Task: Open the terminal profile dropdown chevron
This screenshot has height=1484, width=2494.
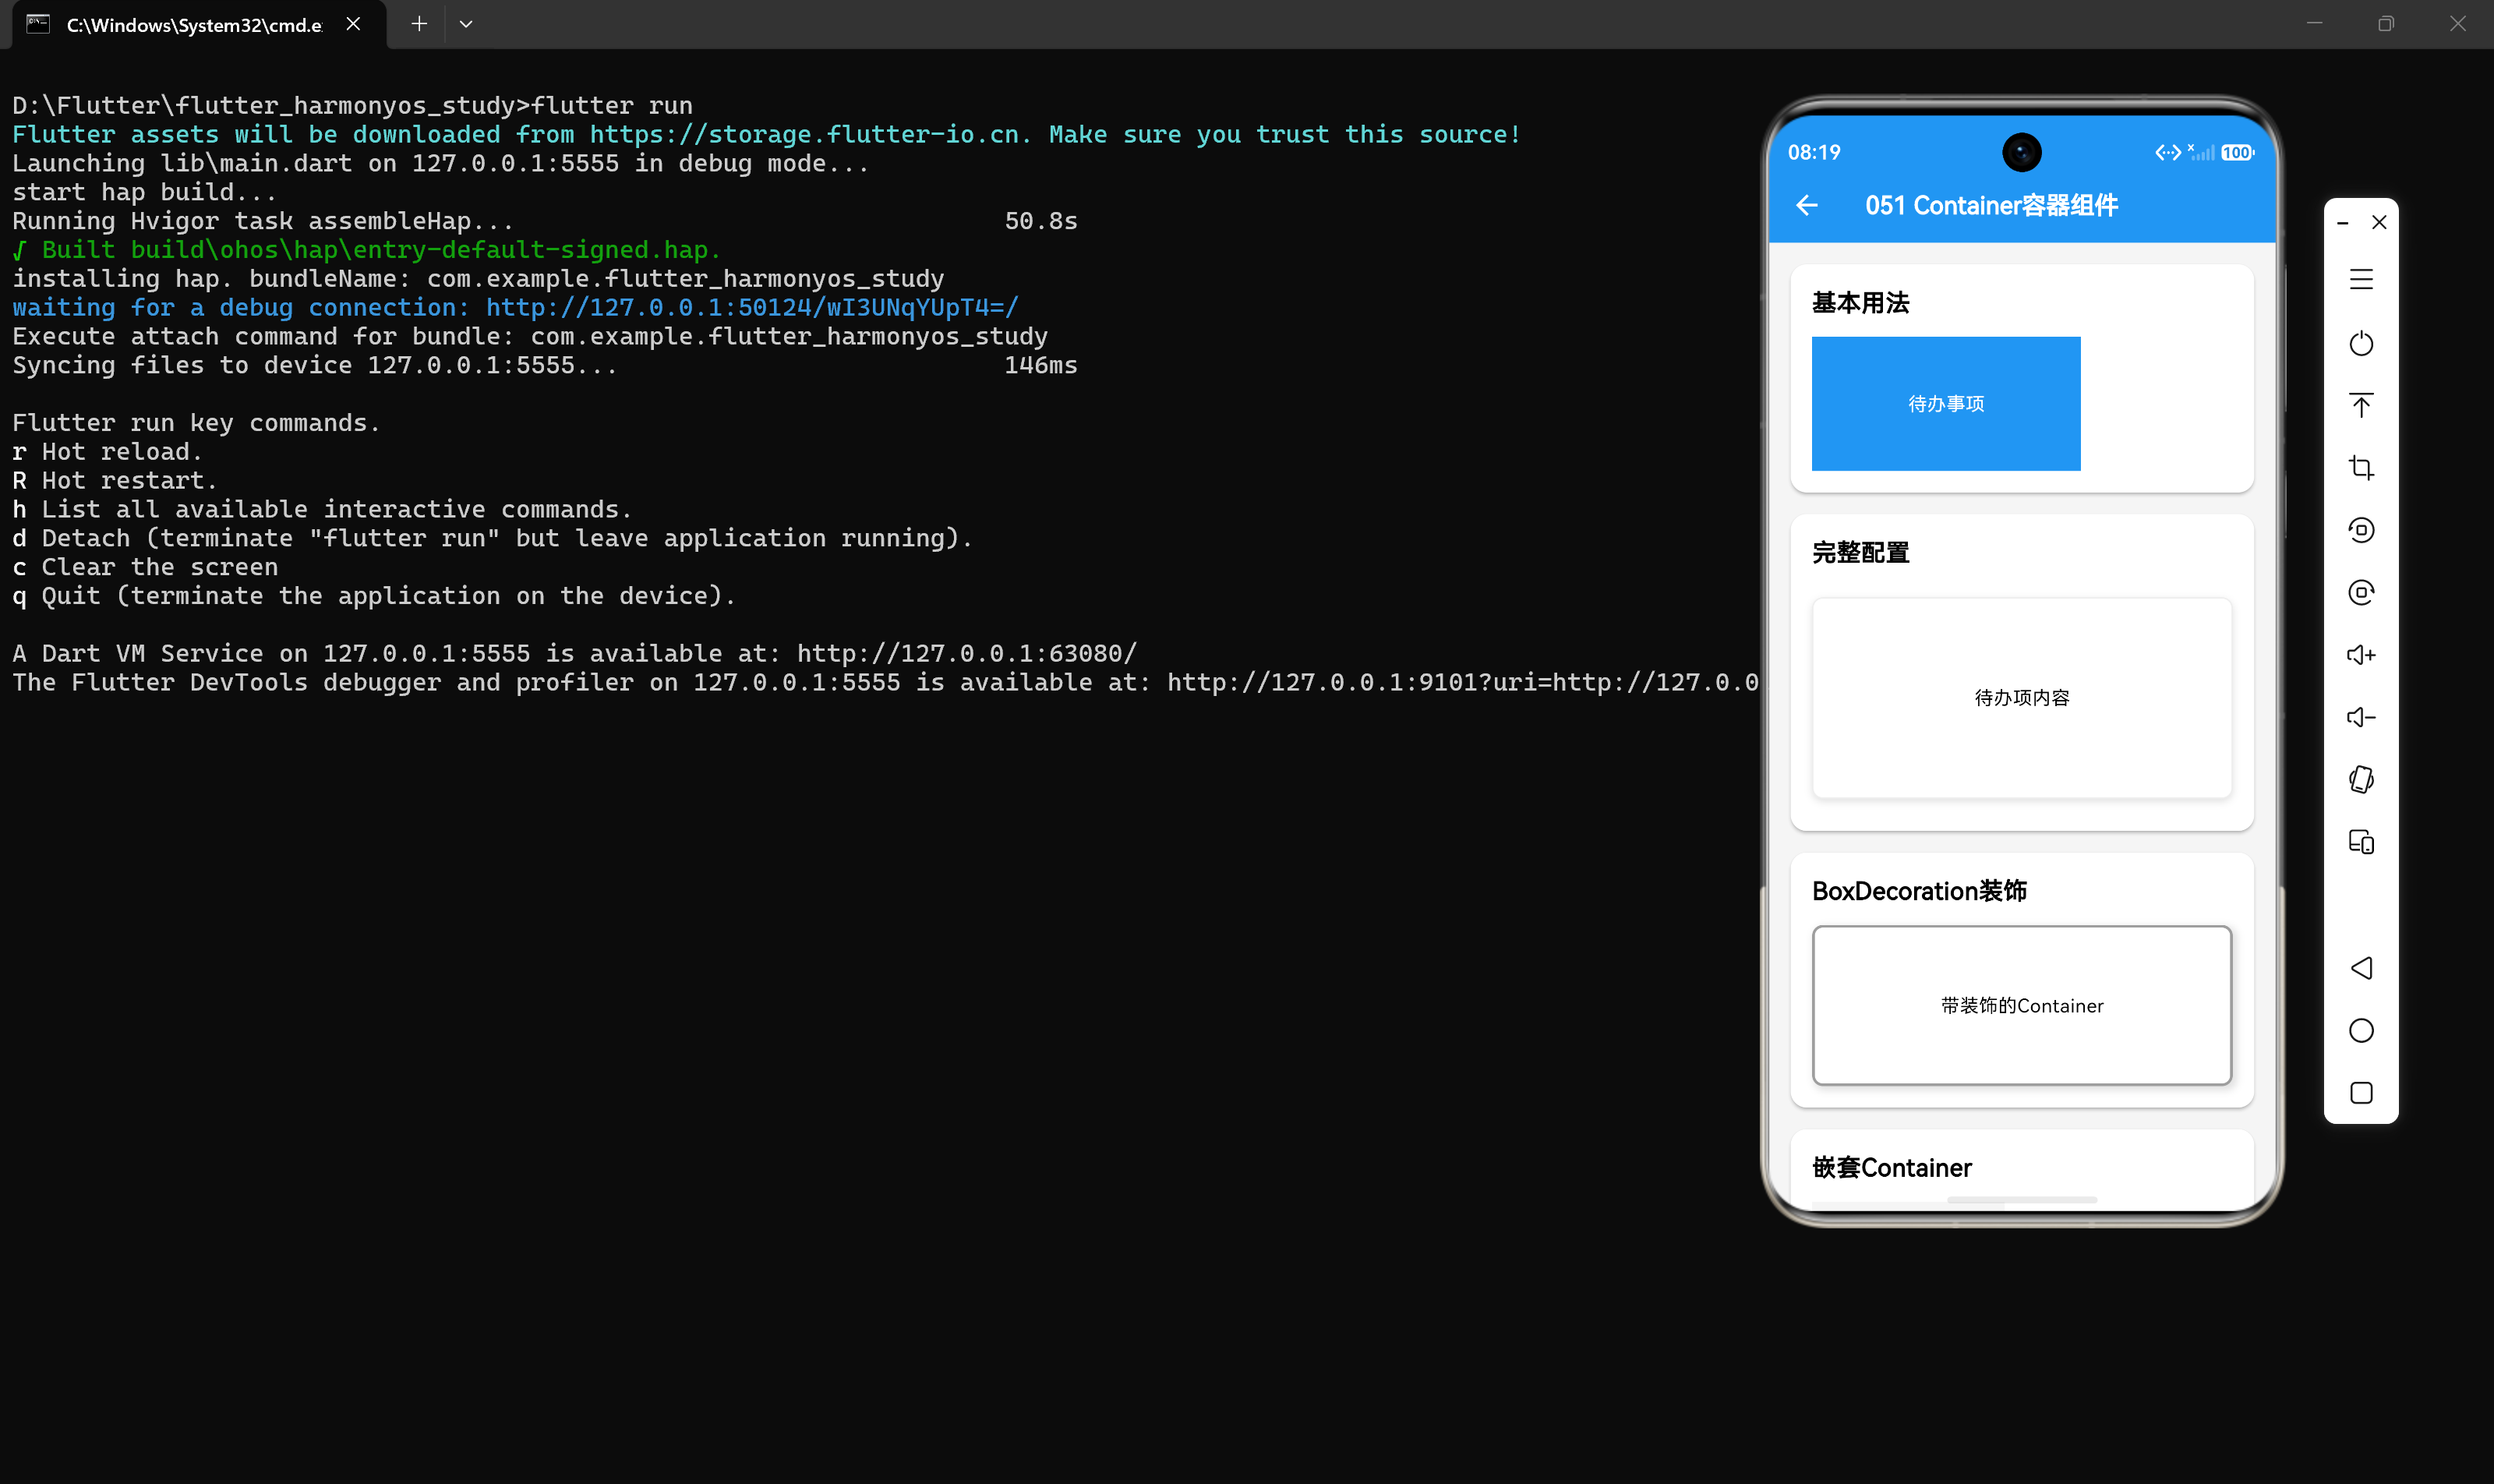Action: (x=466, y=24)
